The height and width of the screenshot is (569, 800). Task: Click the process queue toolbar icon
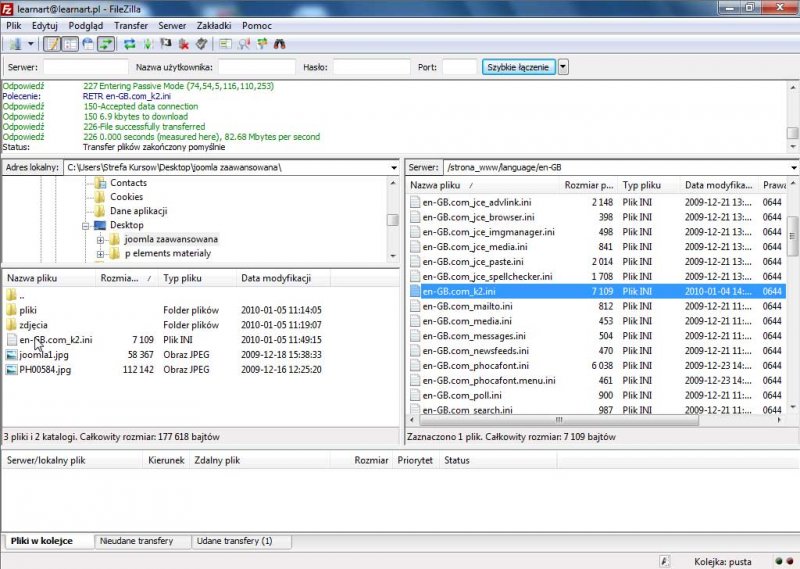(149, 44)
